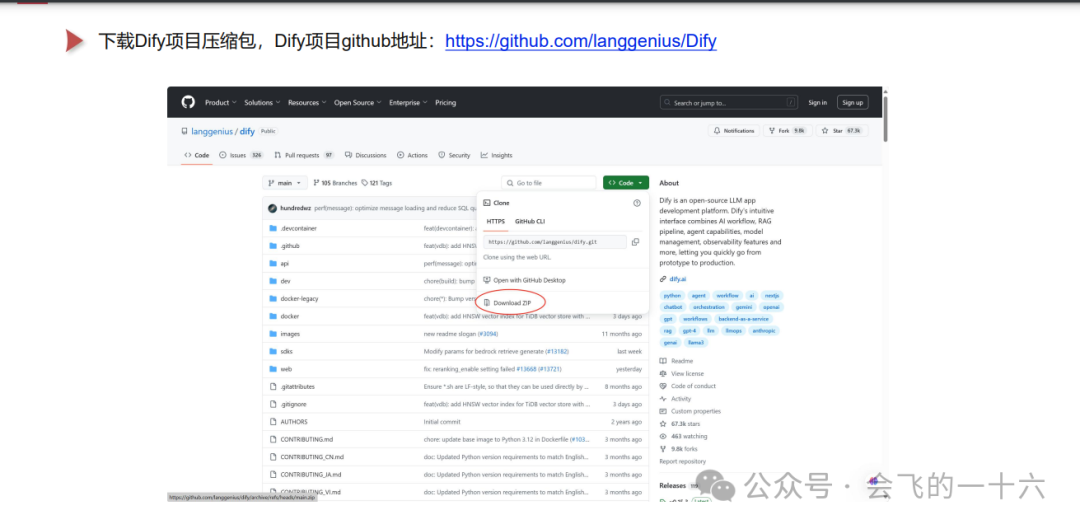Click the copy clone URL icon
Viewport: 1080px width, 529px height.
pyautogui.click(x=635, y=242)
